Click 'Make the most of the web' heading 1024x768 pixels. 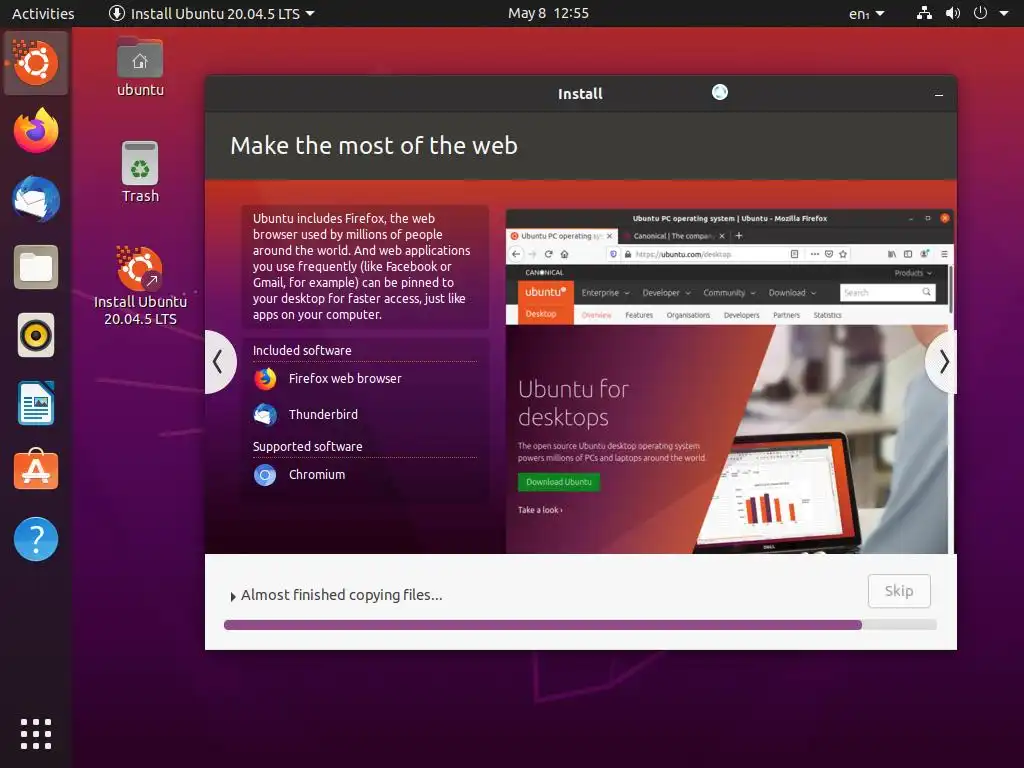374,146
